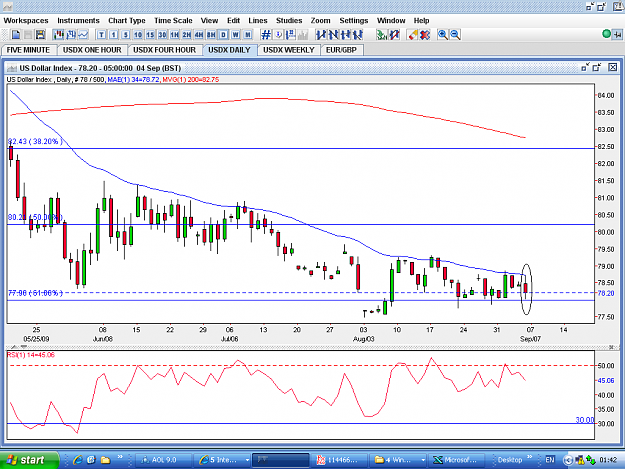Click the new chart document icon
Image resolution: width=625 pixels, height=469 pixels.
coord(16,35)
